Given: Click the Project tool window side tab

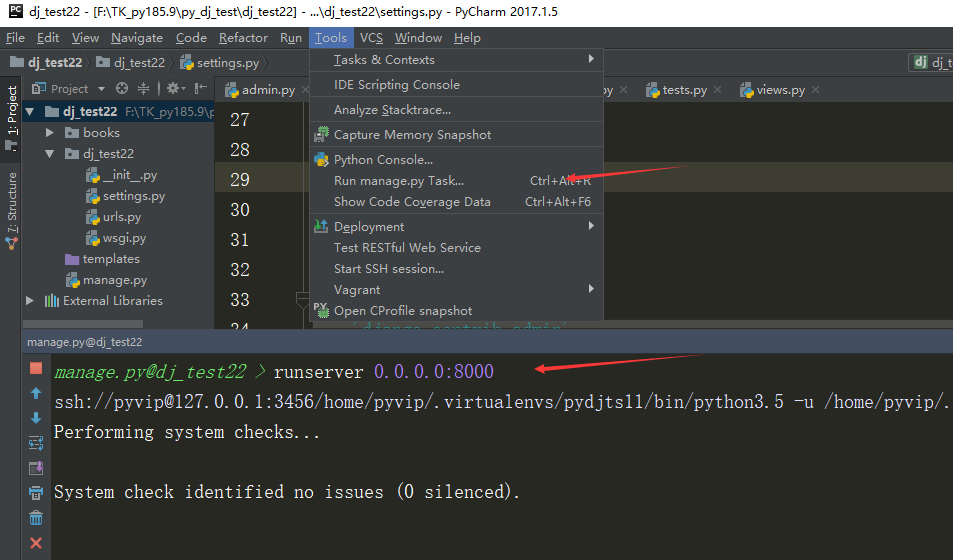Looking at the screenshot, I should point(12,117).
